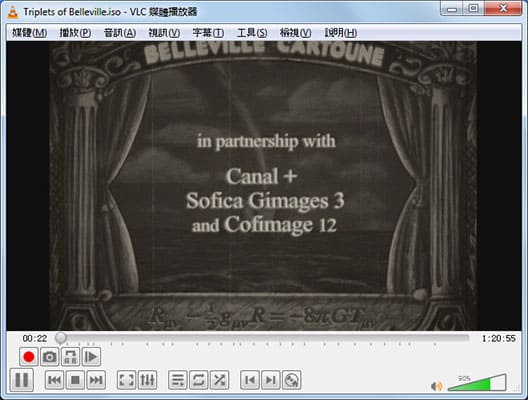
Task: Toggle loop repeat mode icon
Action: (x=198, y=380)
